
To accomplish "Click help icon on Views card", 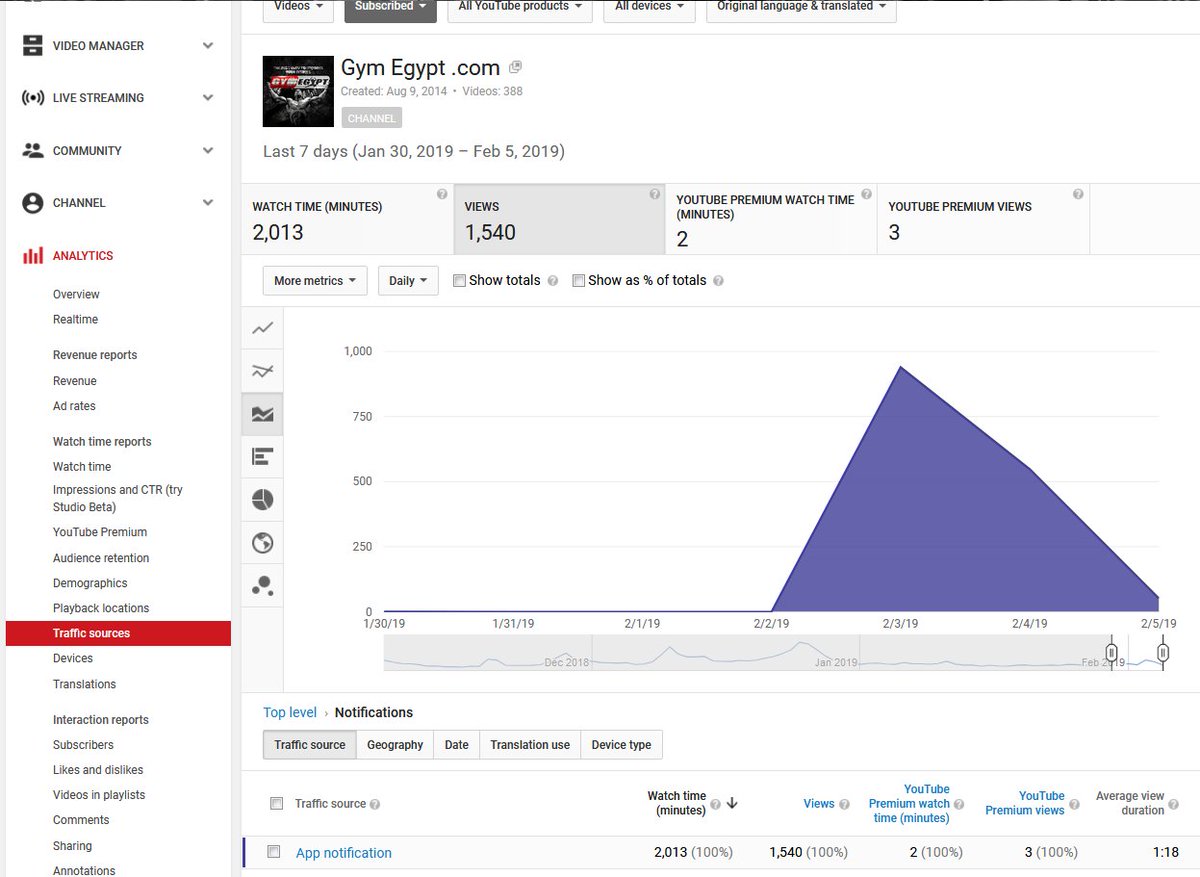I will tap(654, 195).
